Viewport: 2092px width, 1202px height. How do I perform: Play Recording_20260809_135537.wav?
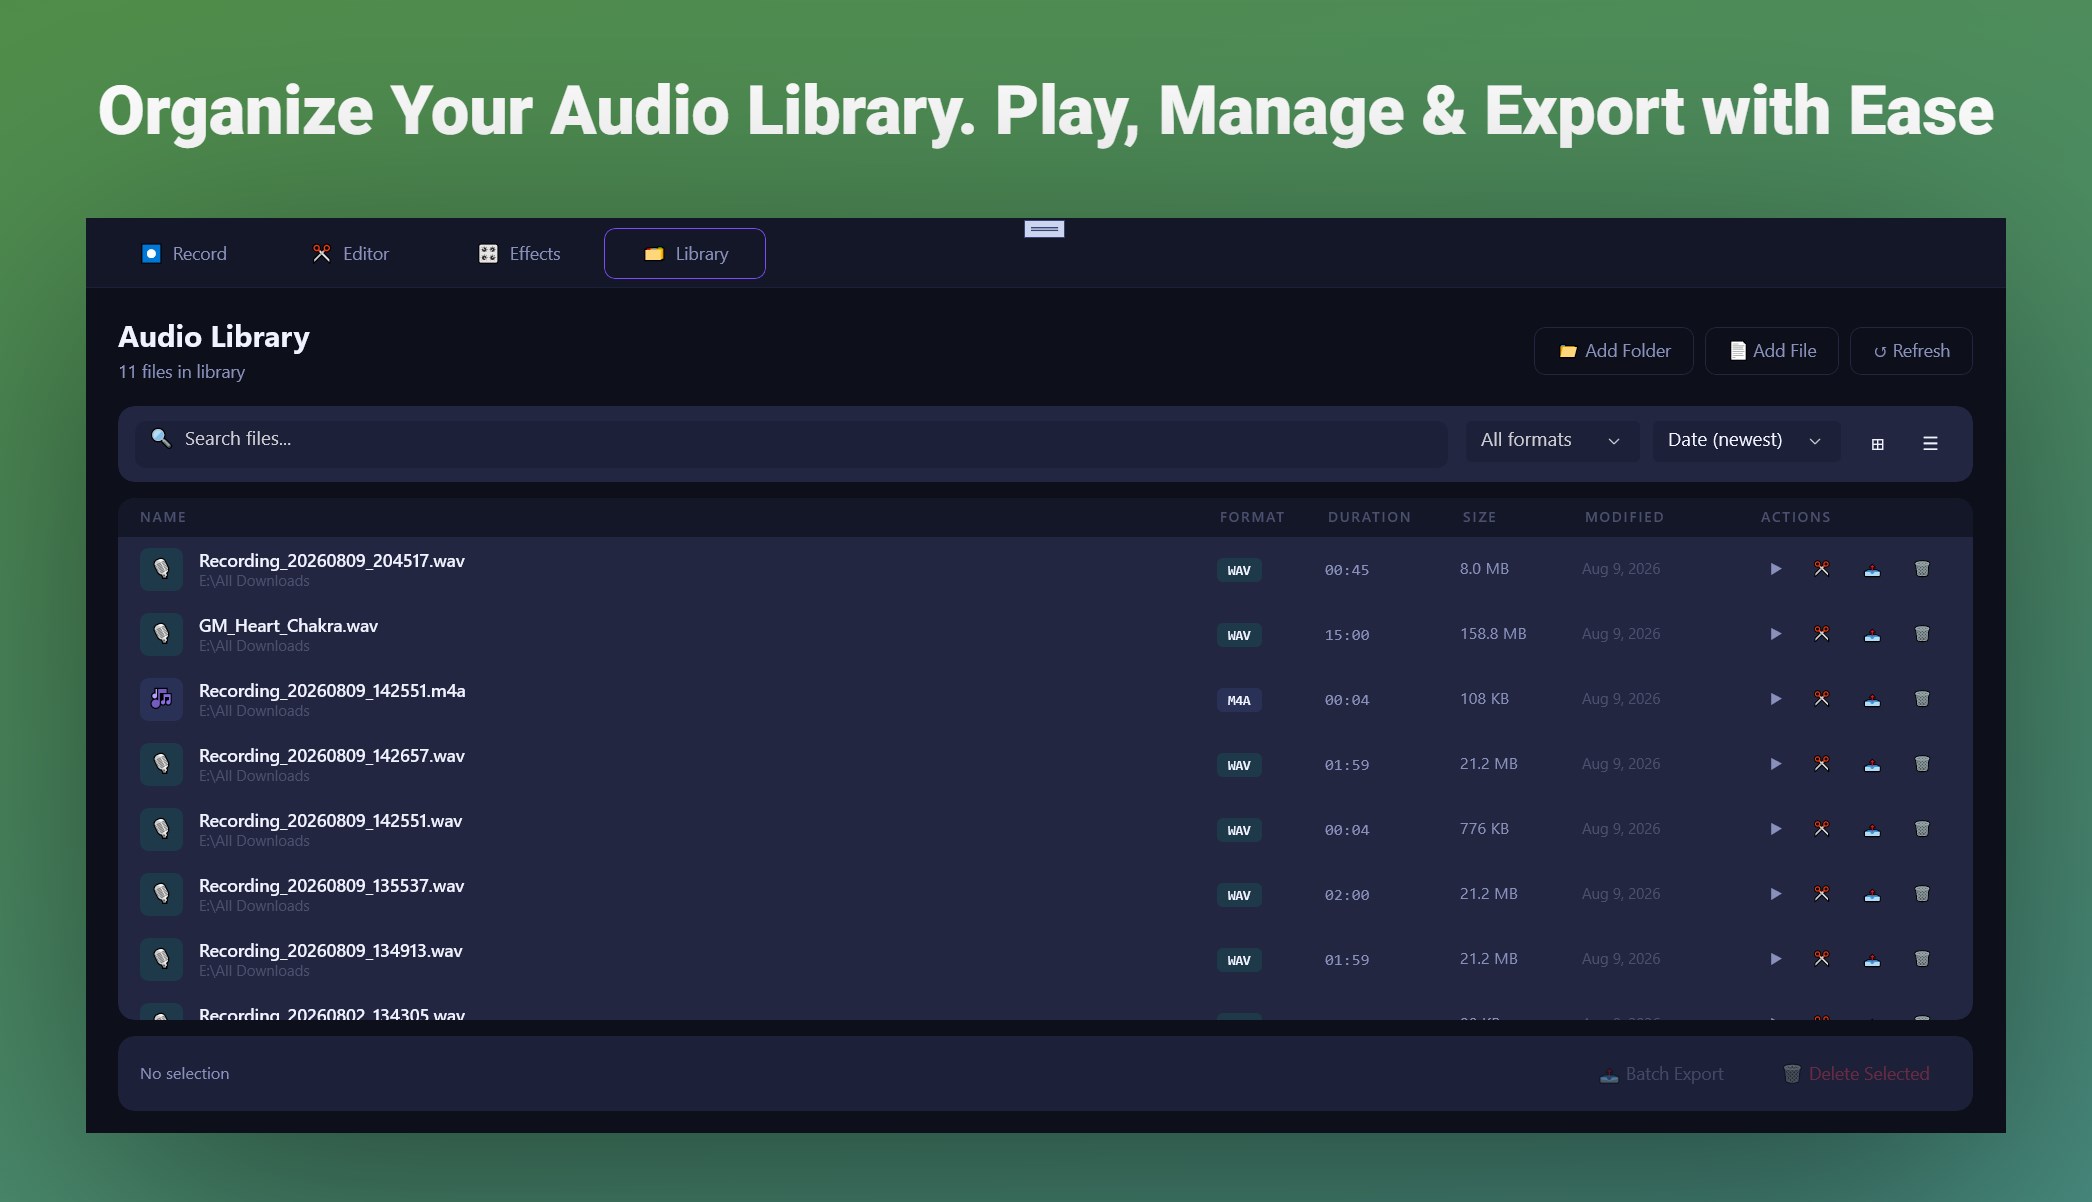1775,894
